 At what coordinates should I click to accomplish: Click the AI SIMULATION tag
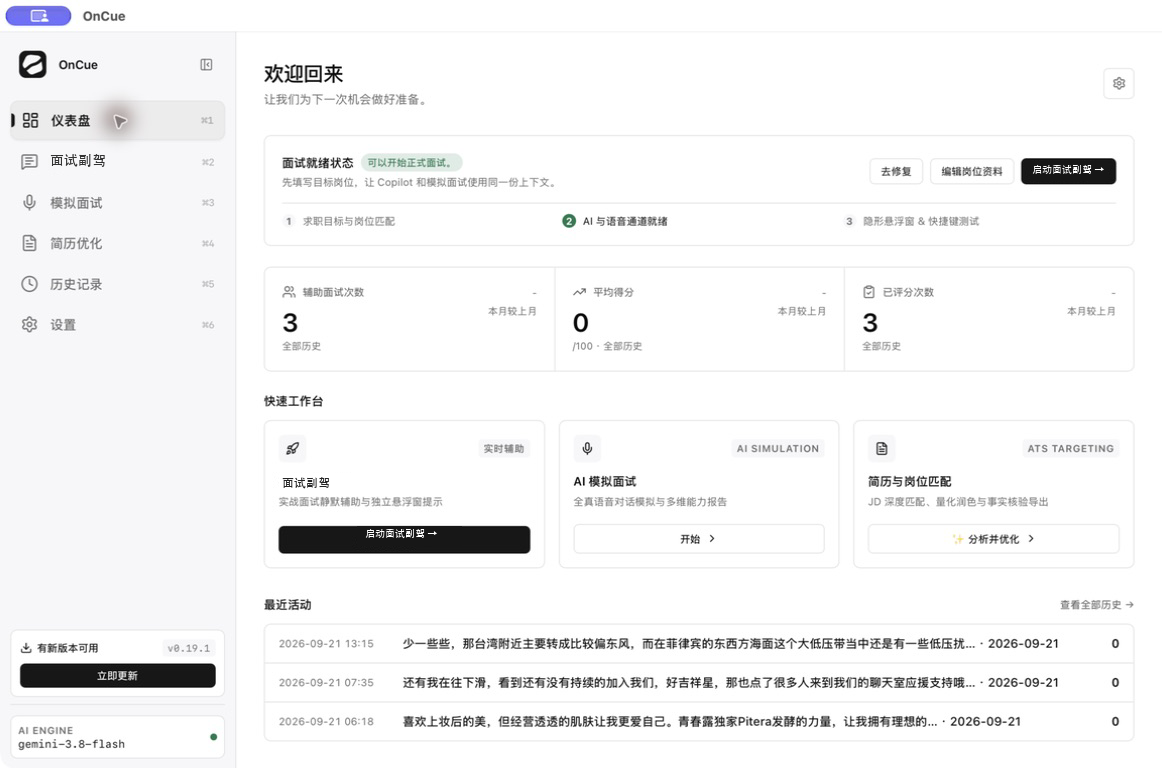[x=777, y=448]
